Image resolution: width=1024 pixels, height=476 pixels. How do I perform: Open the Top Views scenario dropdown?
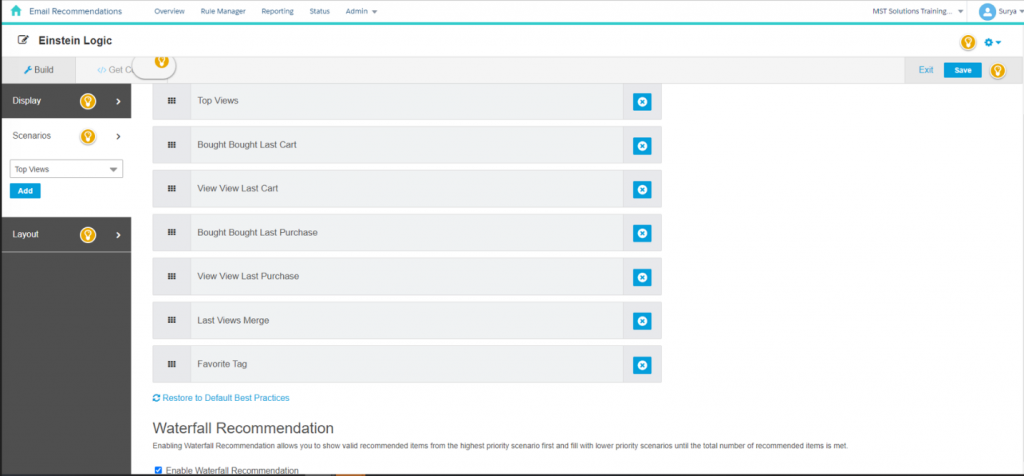[66, 169]
